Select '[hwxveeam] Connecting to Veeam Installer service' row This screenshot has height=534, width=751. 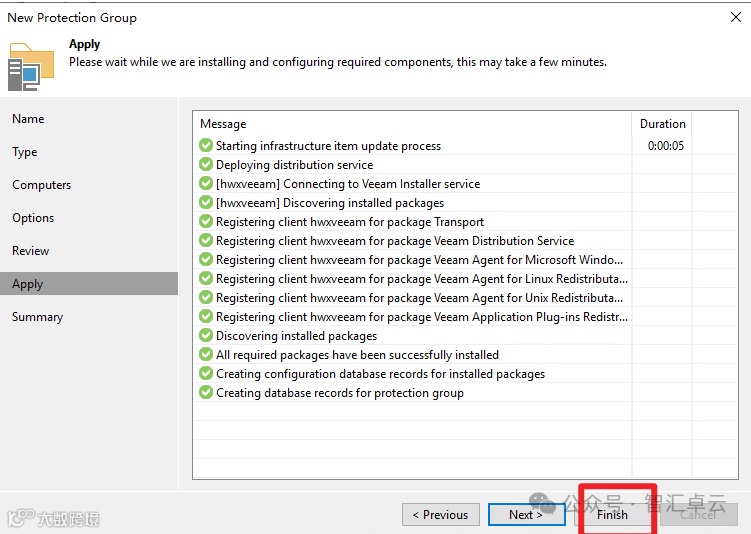click(348, 184)
